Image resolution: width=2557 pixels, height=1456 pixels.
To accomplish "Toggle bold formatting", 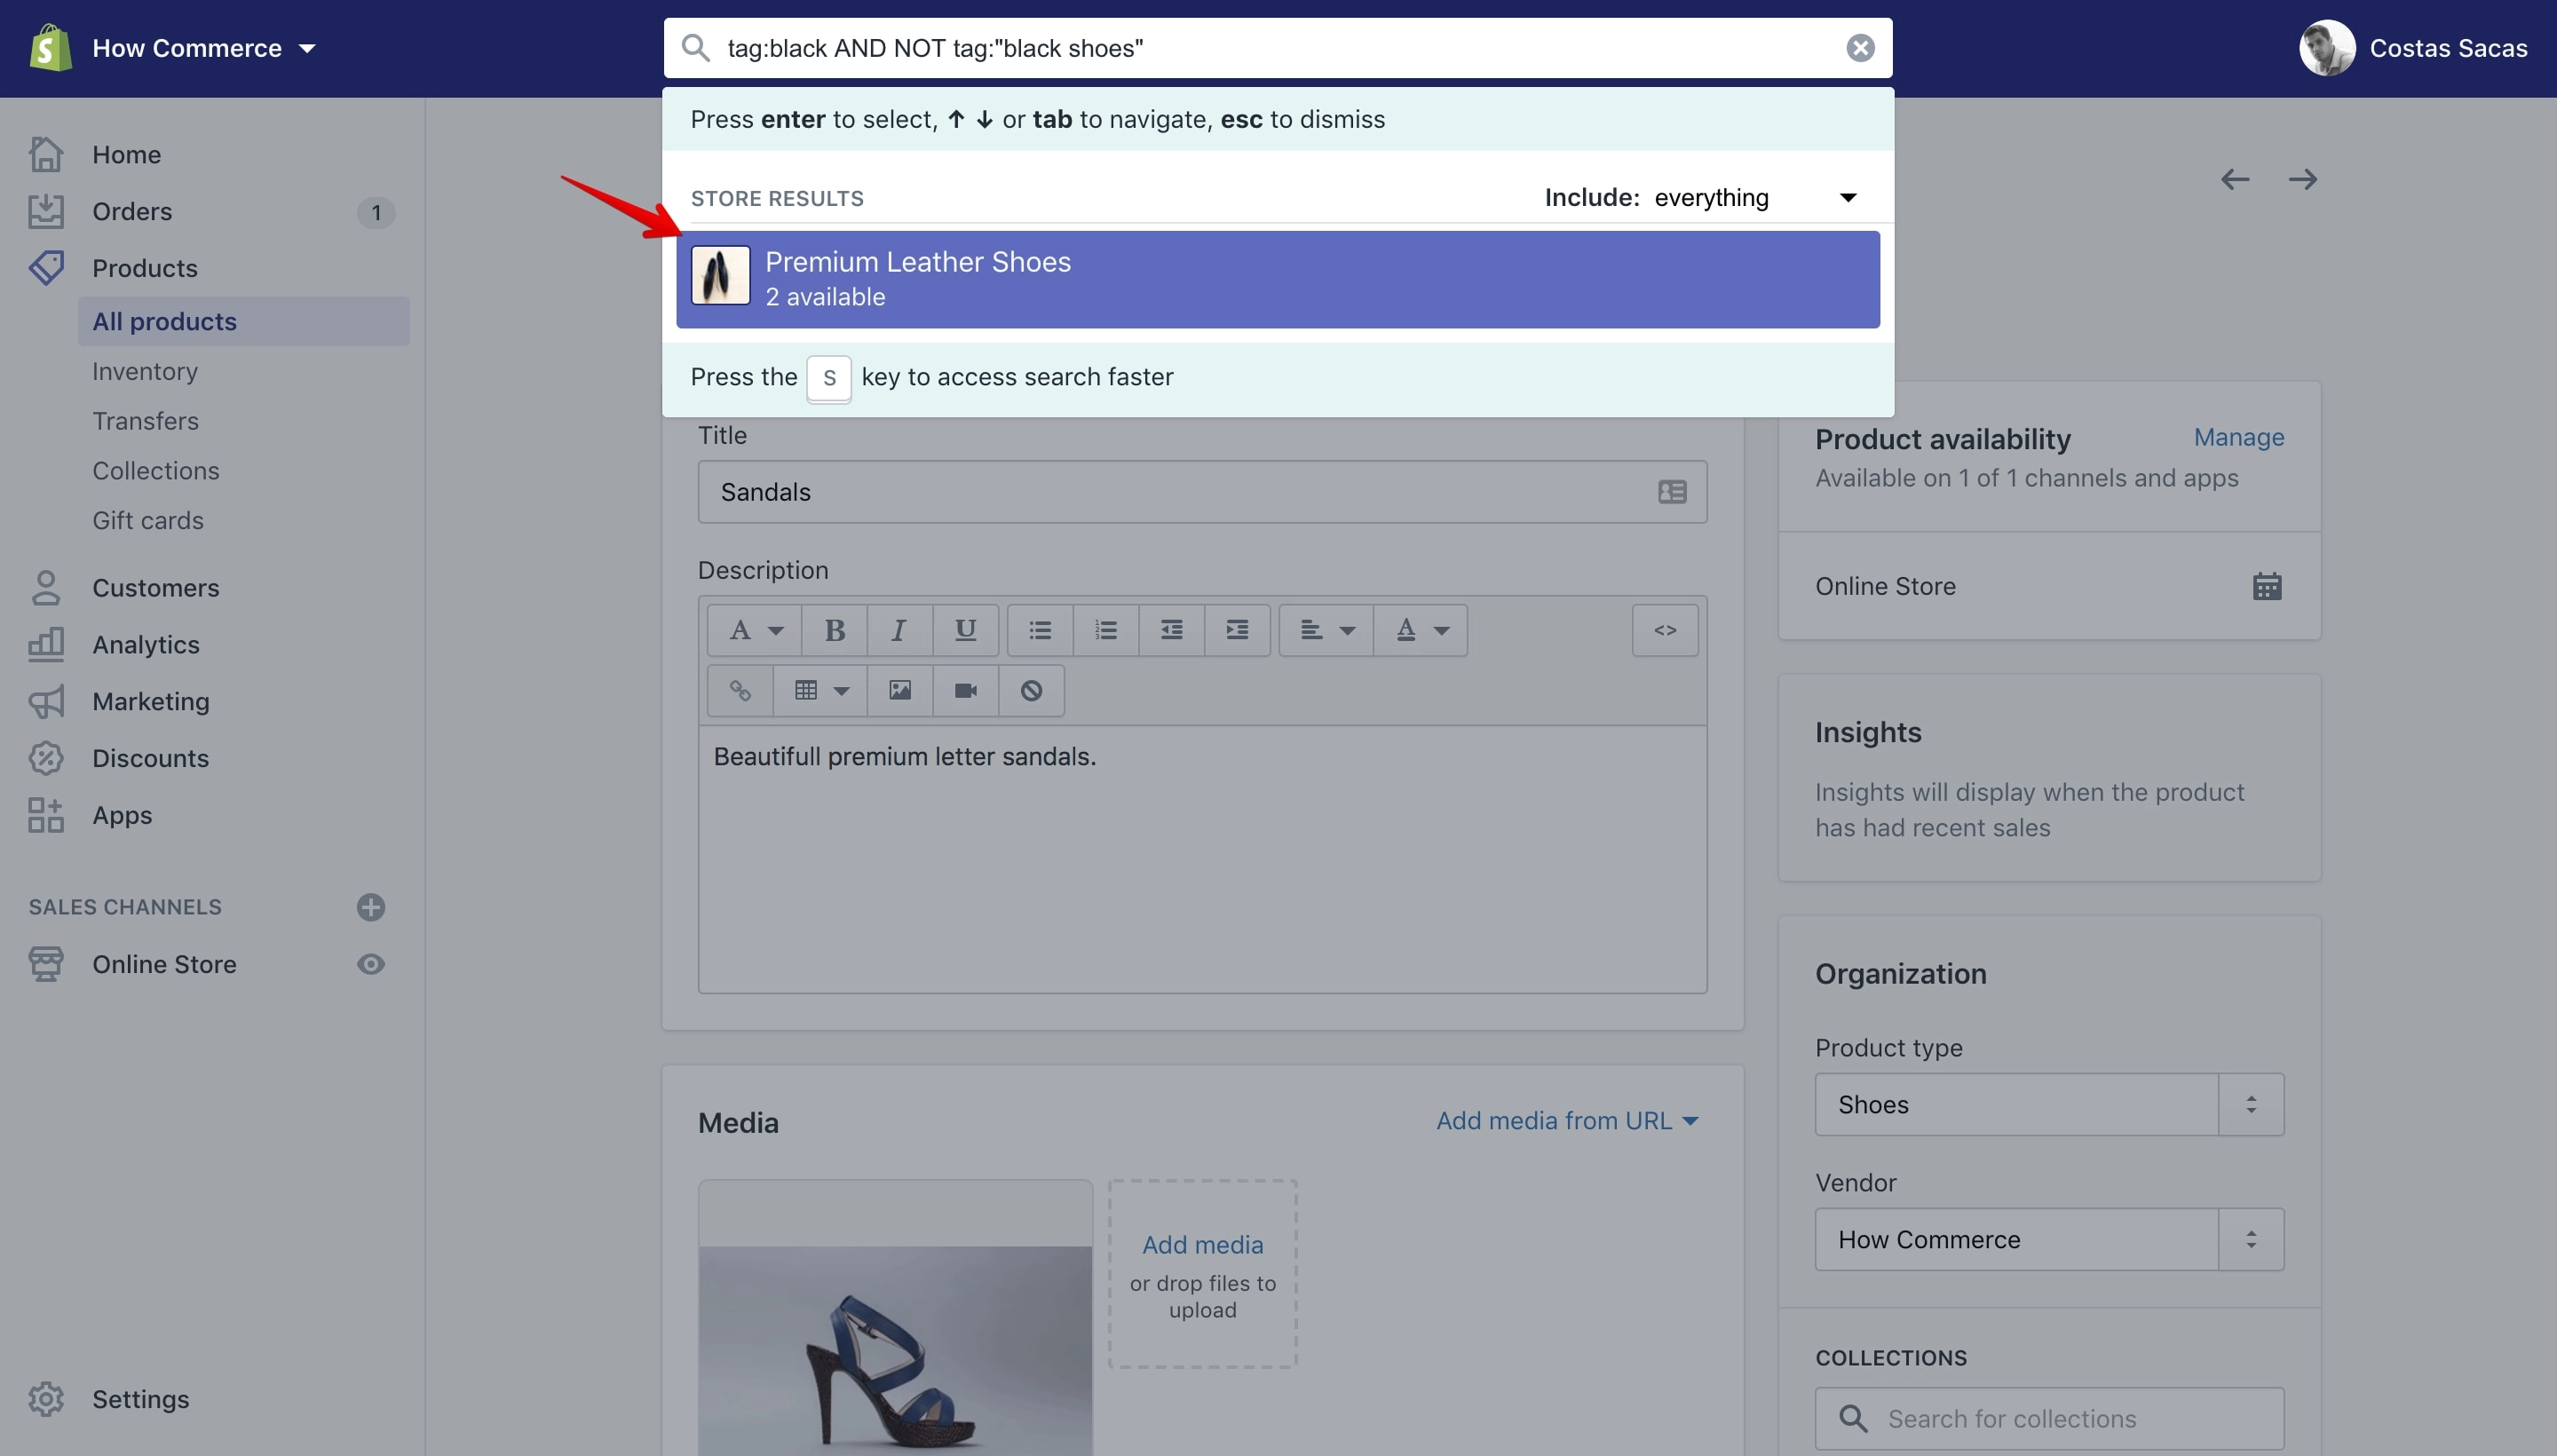I will [x=834, y=630].
